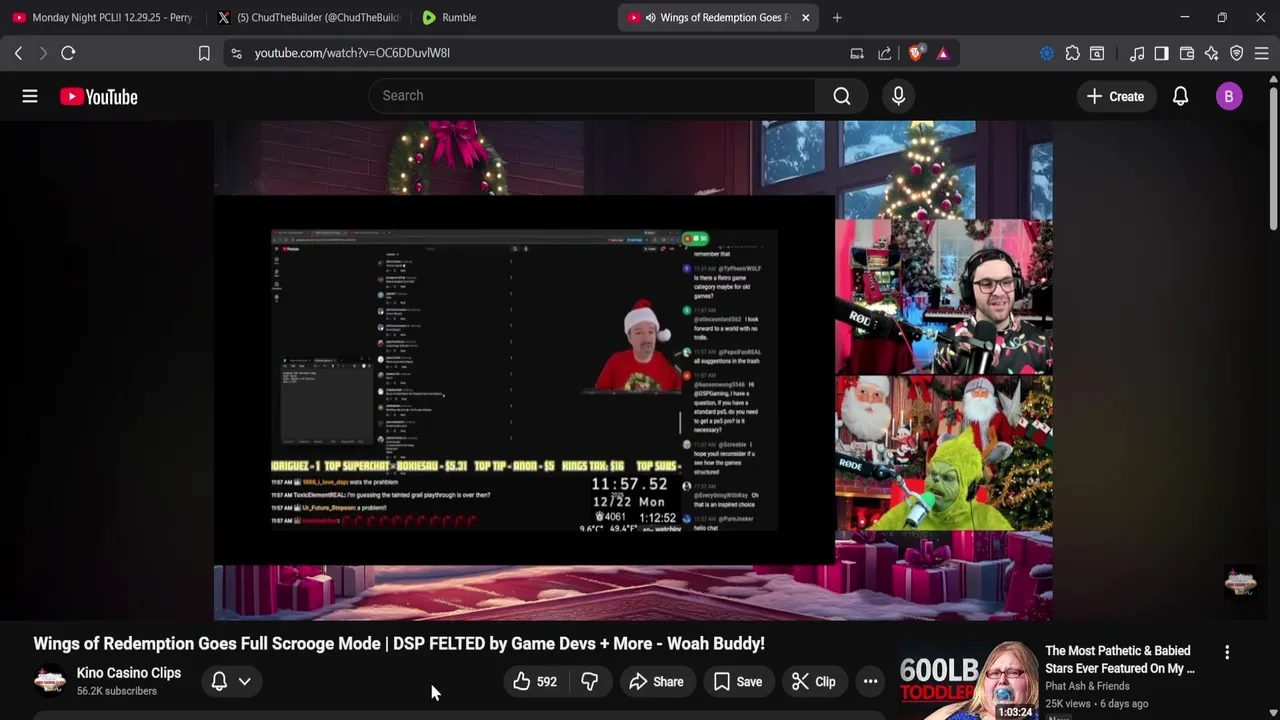Share this page from address bar
This screenshot has height=720, width=1280.
[x=885, y=53]
